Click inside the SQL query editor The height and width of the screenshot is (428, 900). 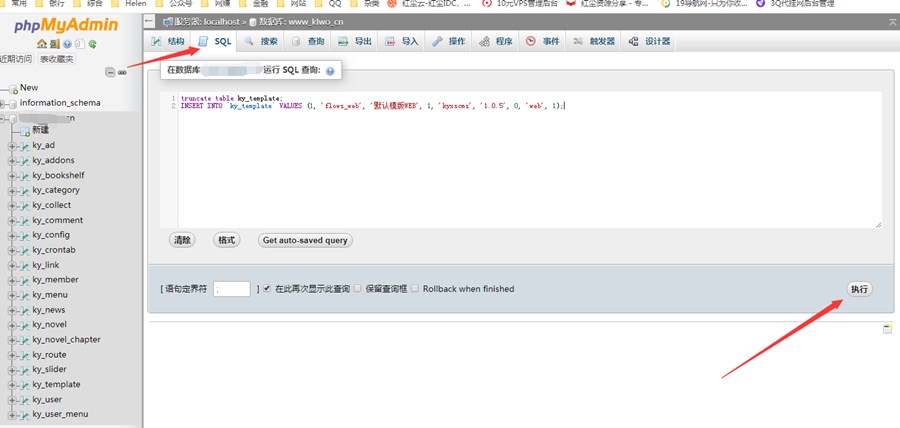[x=529, y=160]
